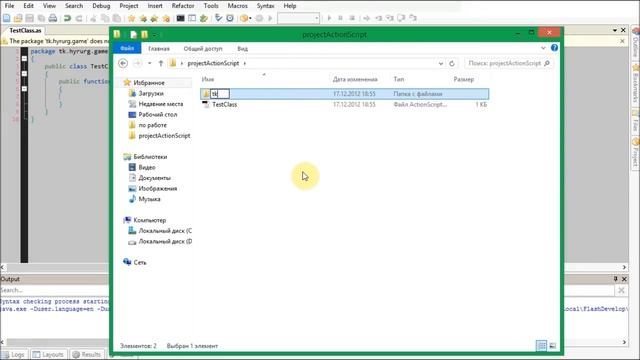This screenshot has width=640, height=360.
Task: Click the Cut scissors icon in FlashDevelop toolbar
Action: point(93,18)
